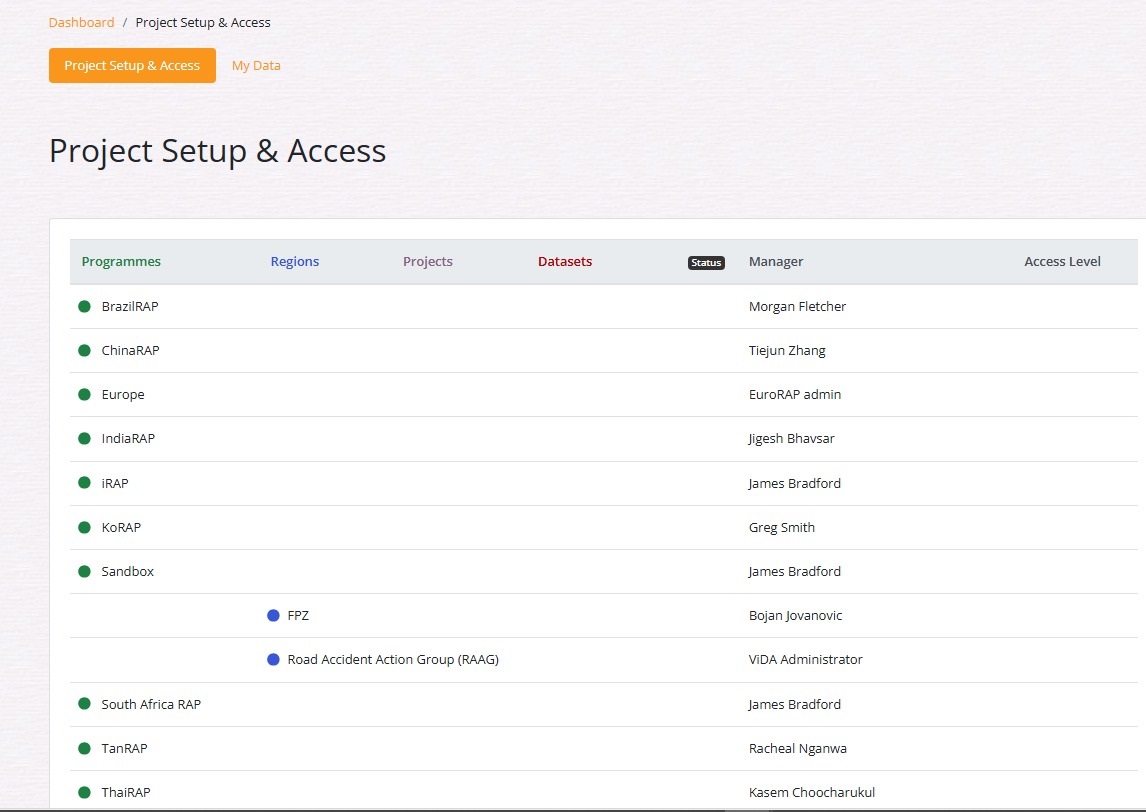
Task: Click the Regions column header
Action: click(x=295, y=262)
